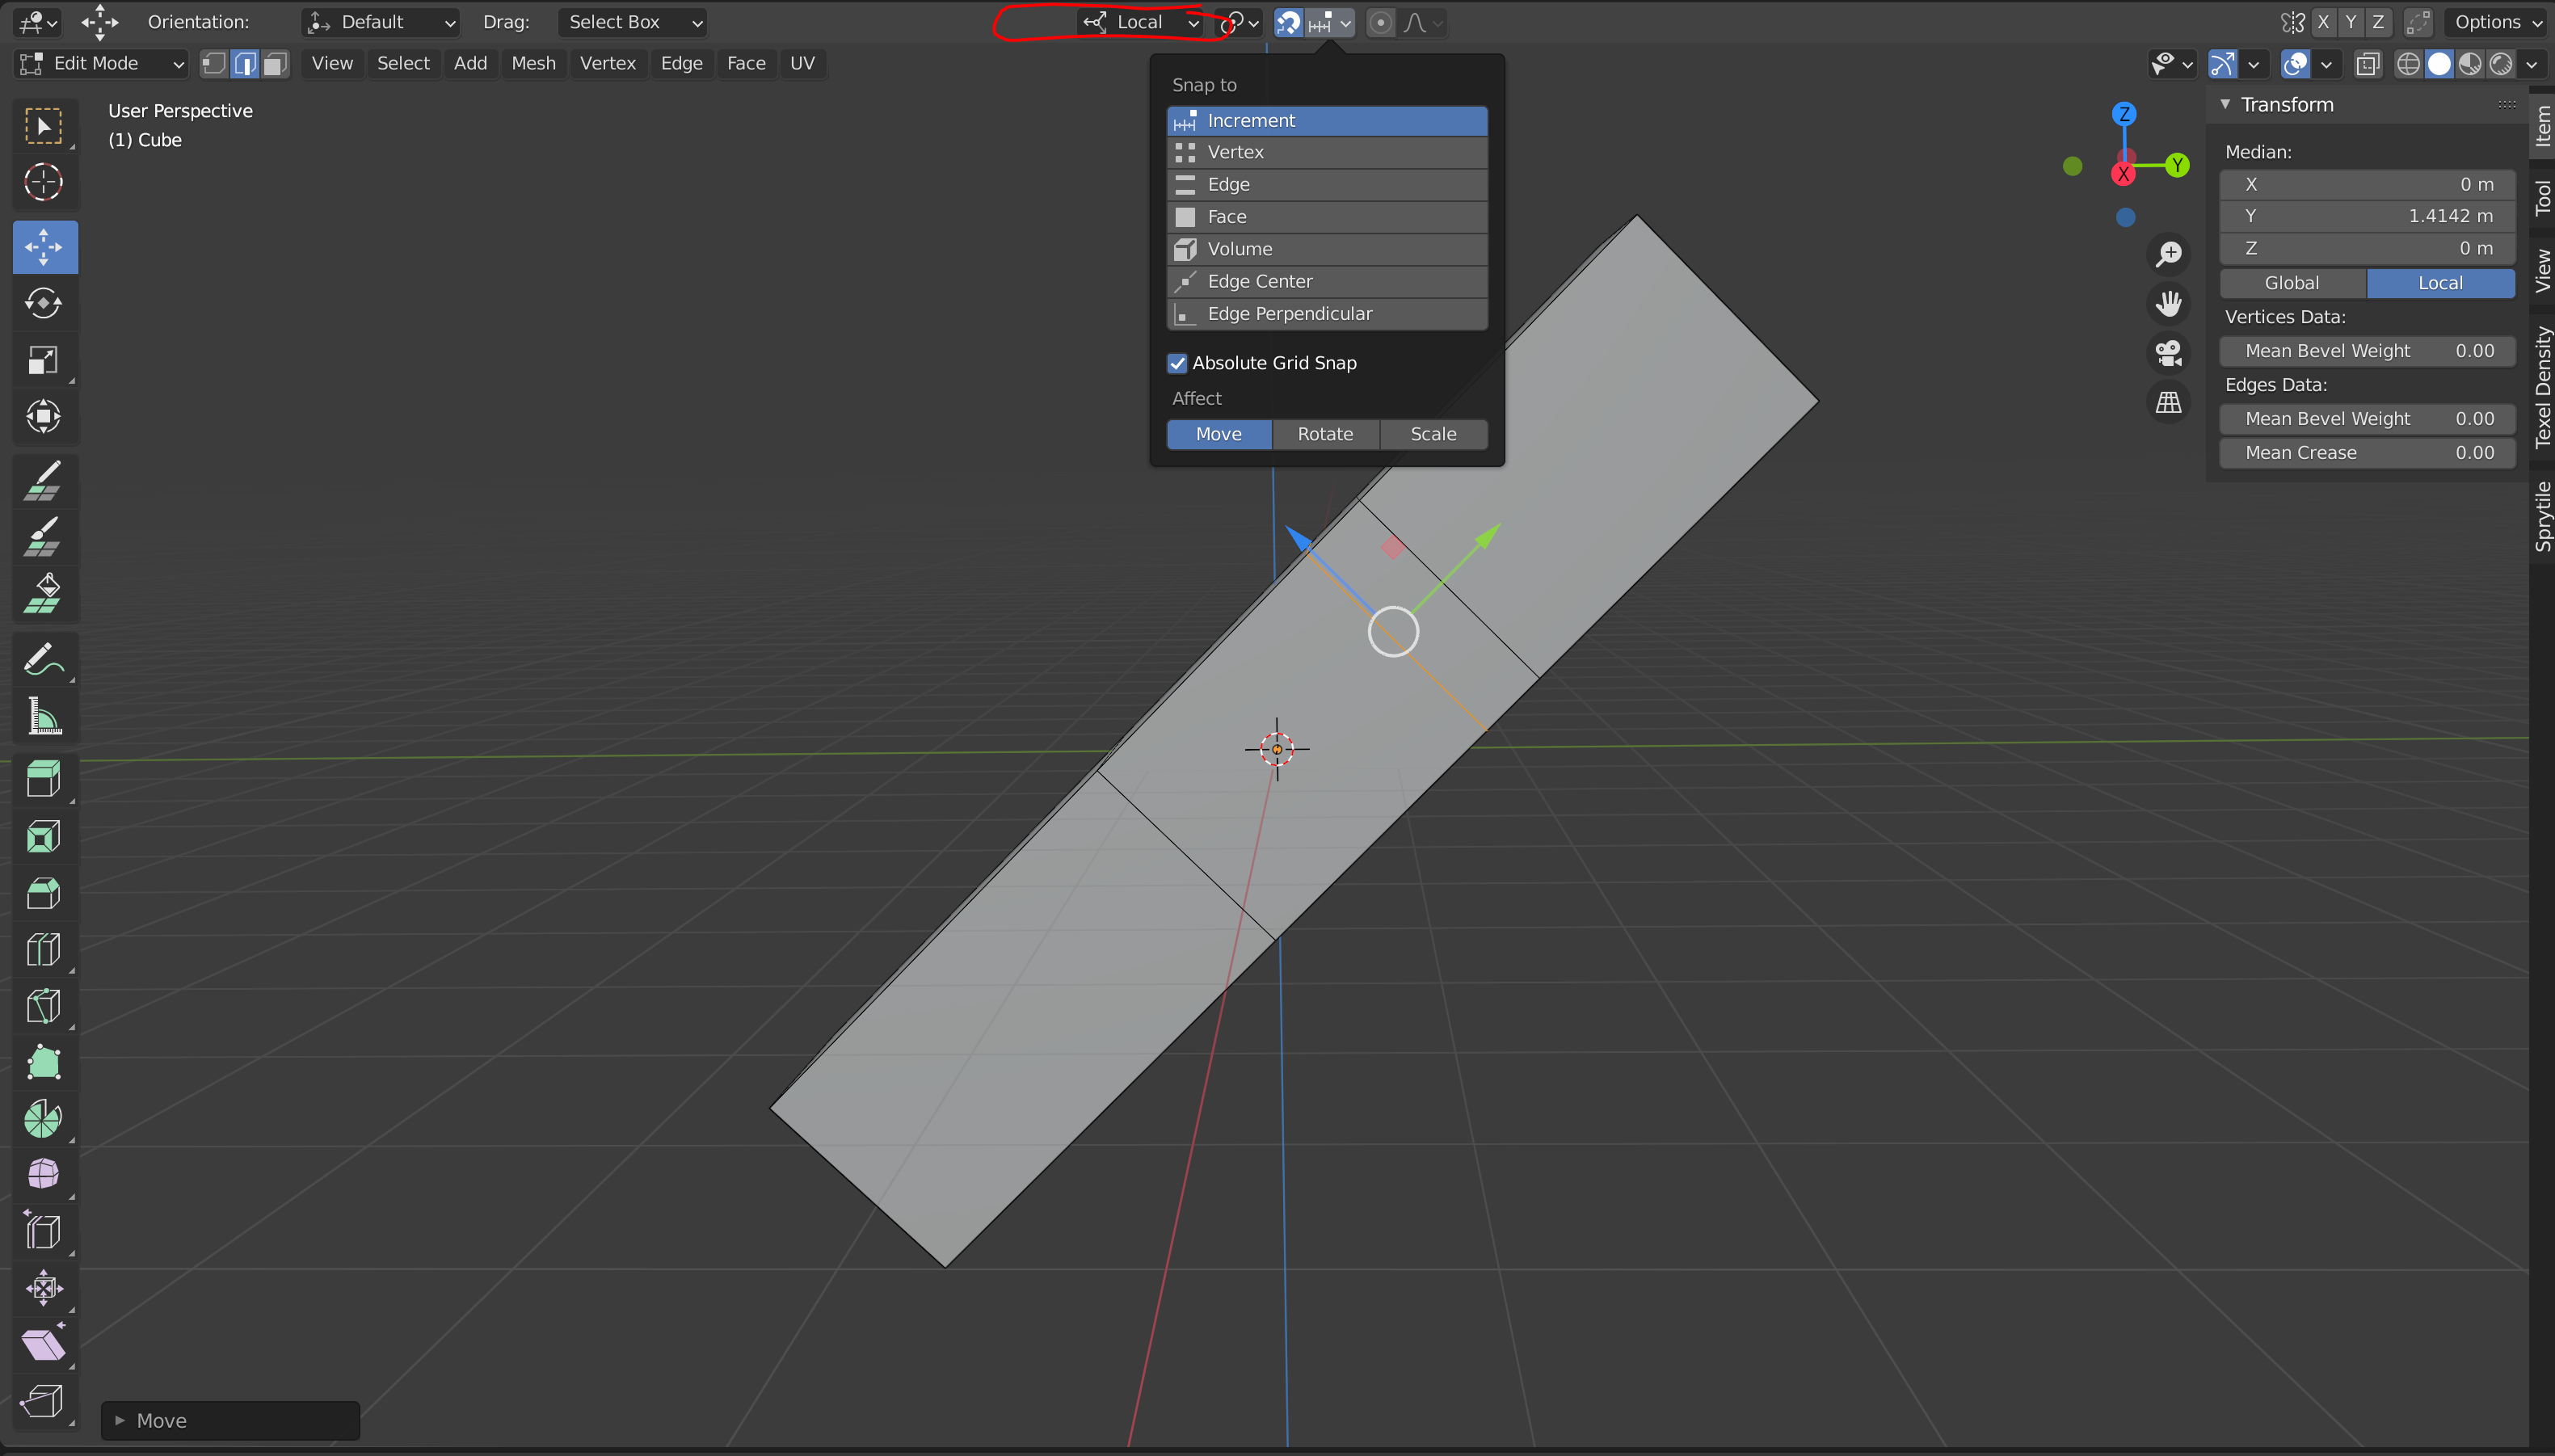
Task: Select the Loop Cut tool
Action: coord(43,949)
